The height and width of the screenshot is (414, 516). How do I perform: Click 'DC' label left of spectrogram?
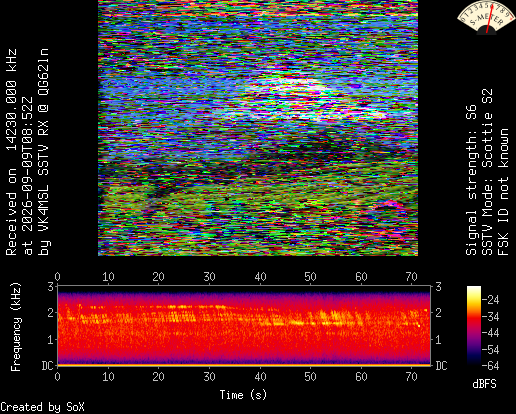47,366
